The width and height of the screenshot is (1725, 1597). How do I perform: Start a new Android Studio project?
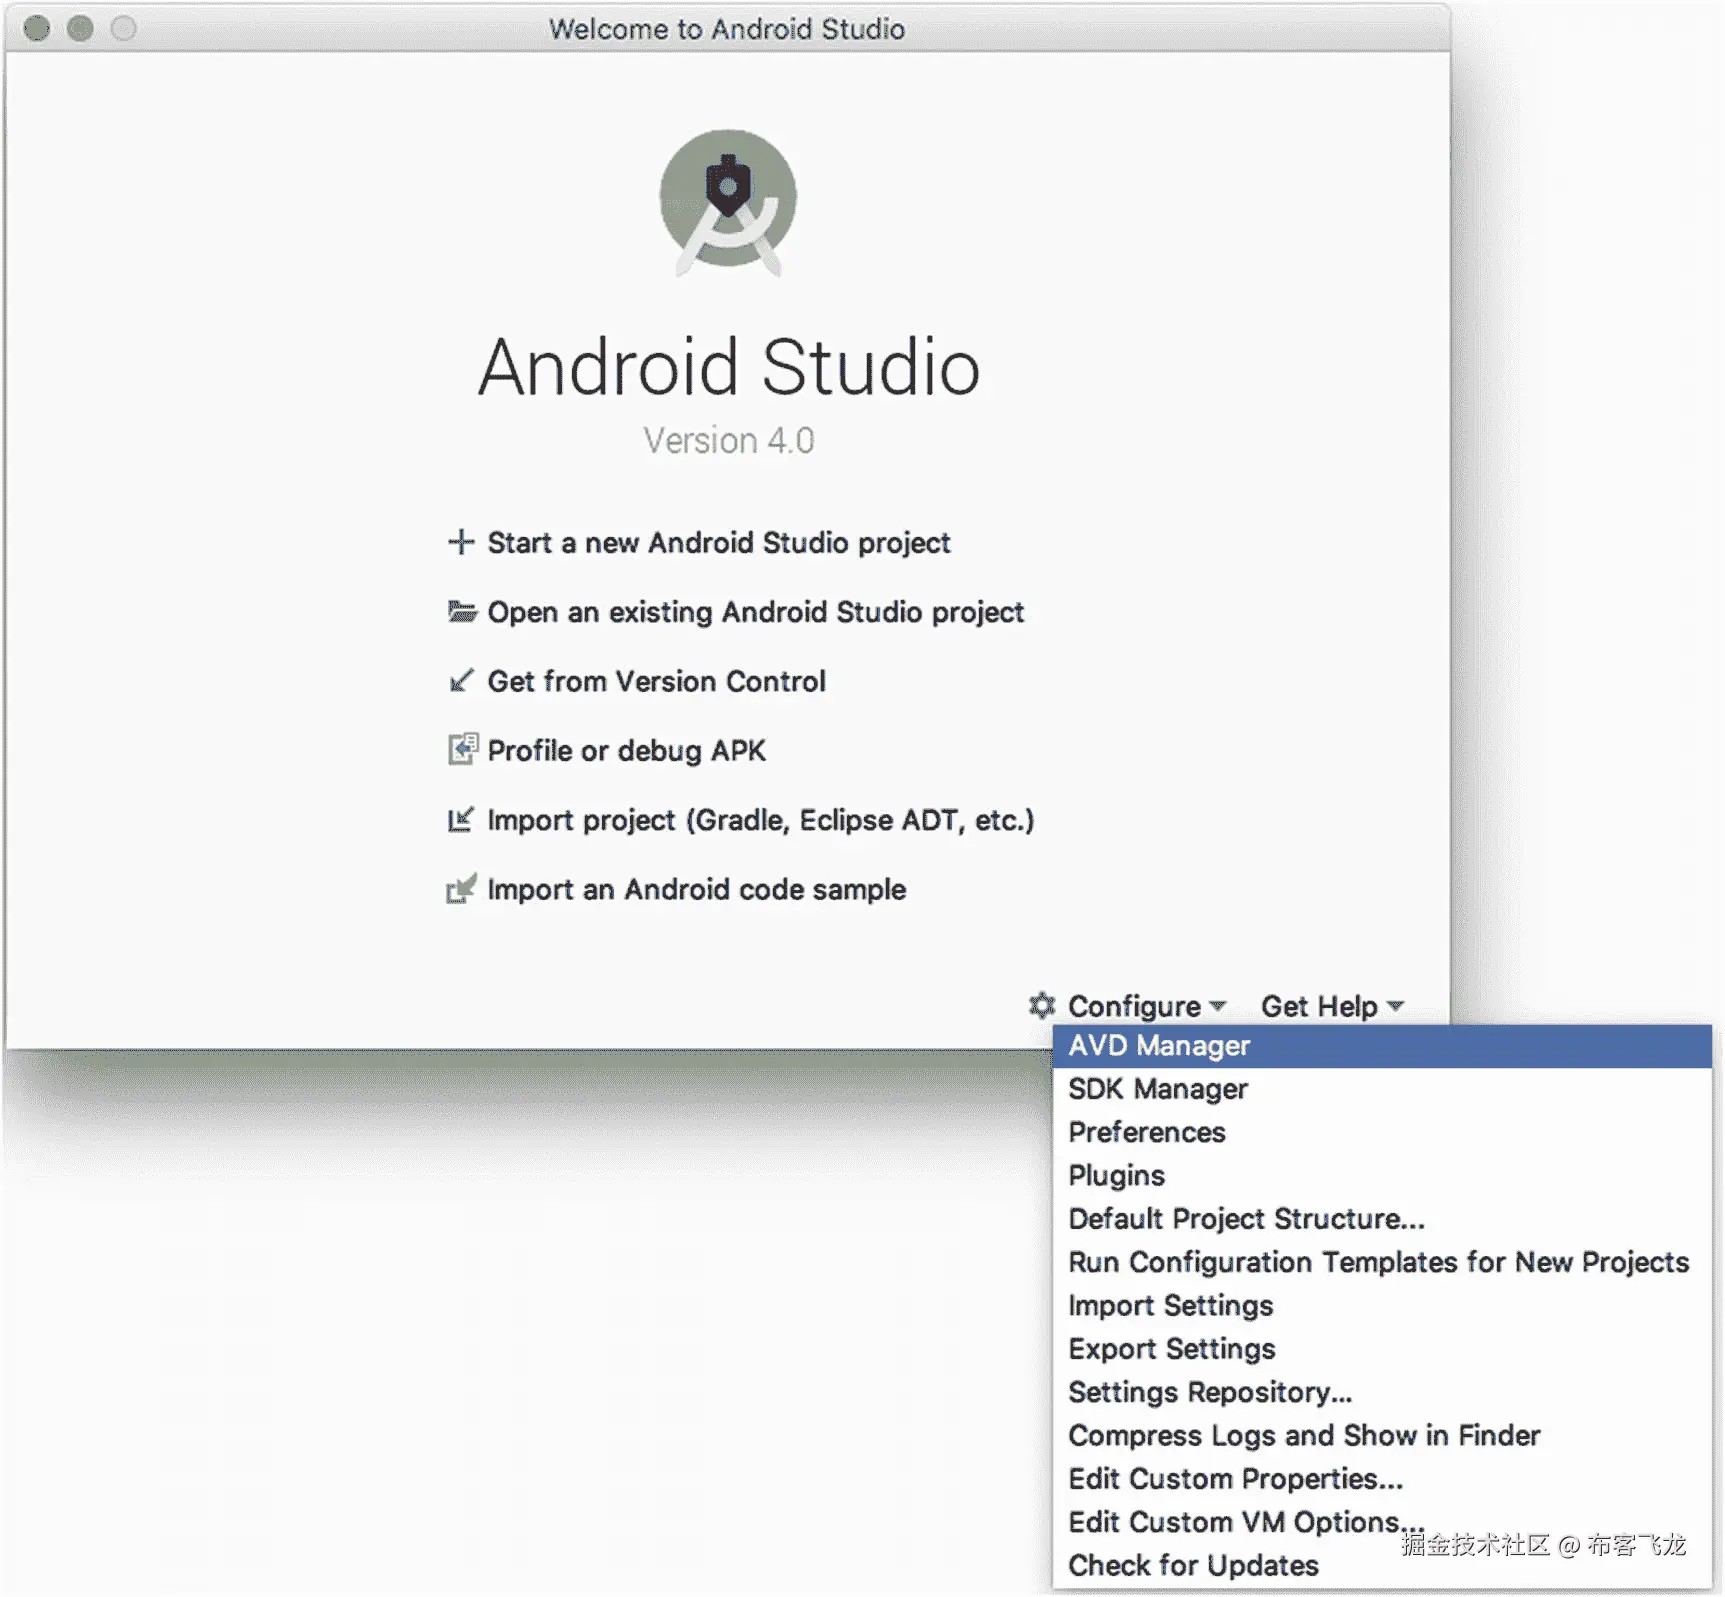tap(719, 542)
